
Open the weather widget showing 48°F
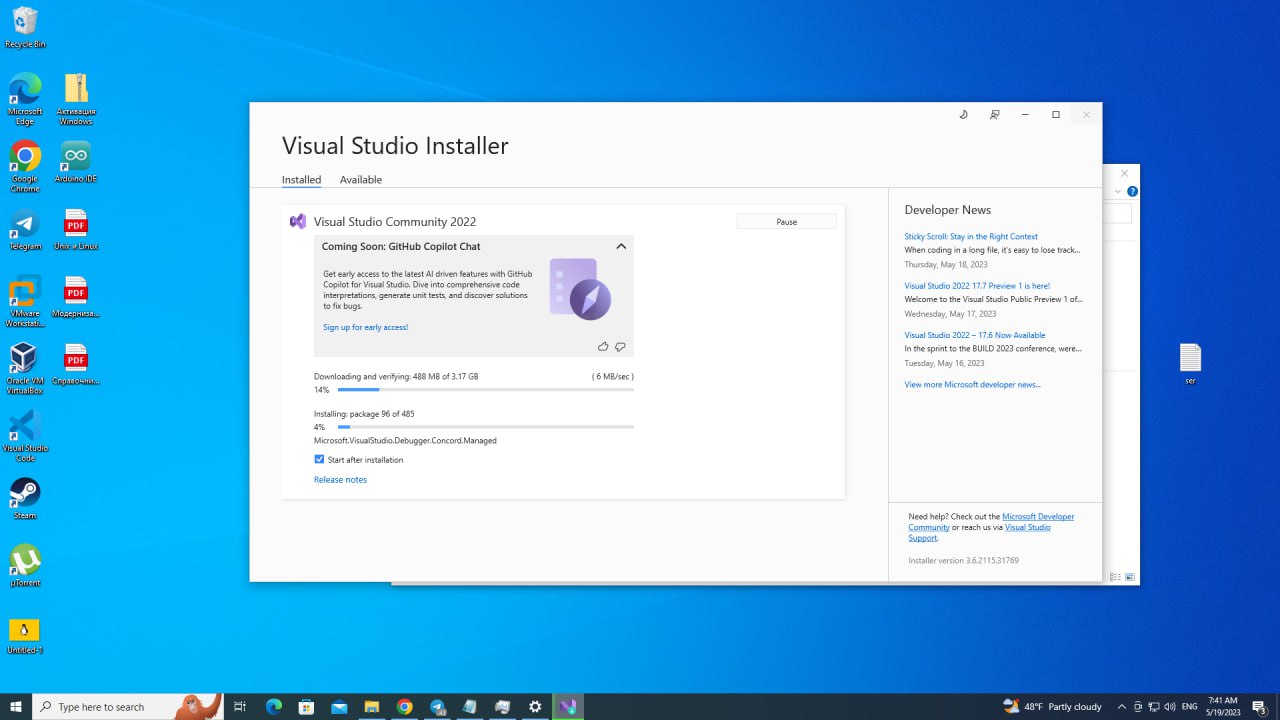pos(1052,707)
